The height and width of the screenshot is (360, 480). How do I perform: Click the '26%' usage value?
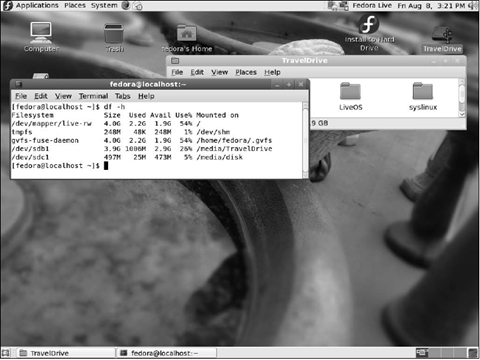tap(186, 149)
